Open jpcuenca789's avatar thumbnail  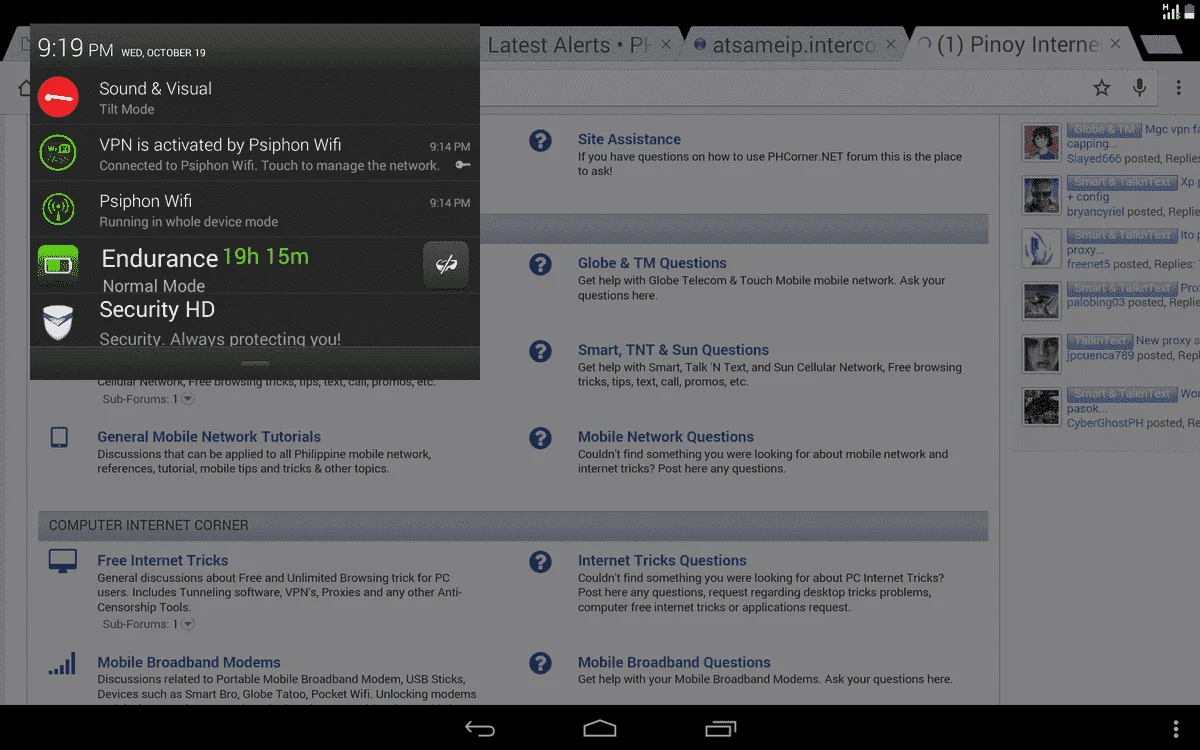[x=1041, y=355]
